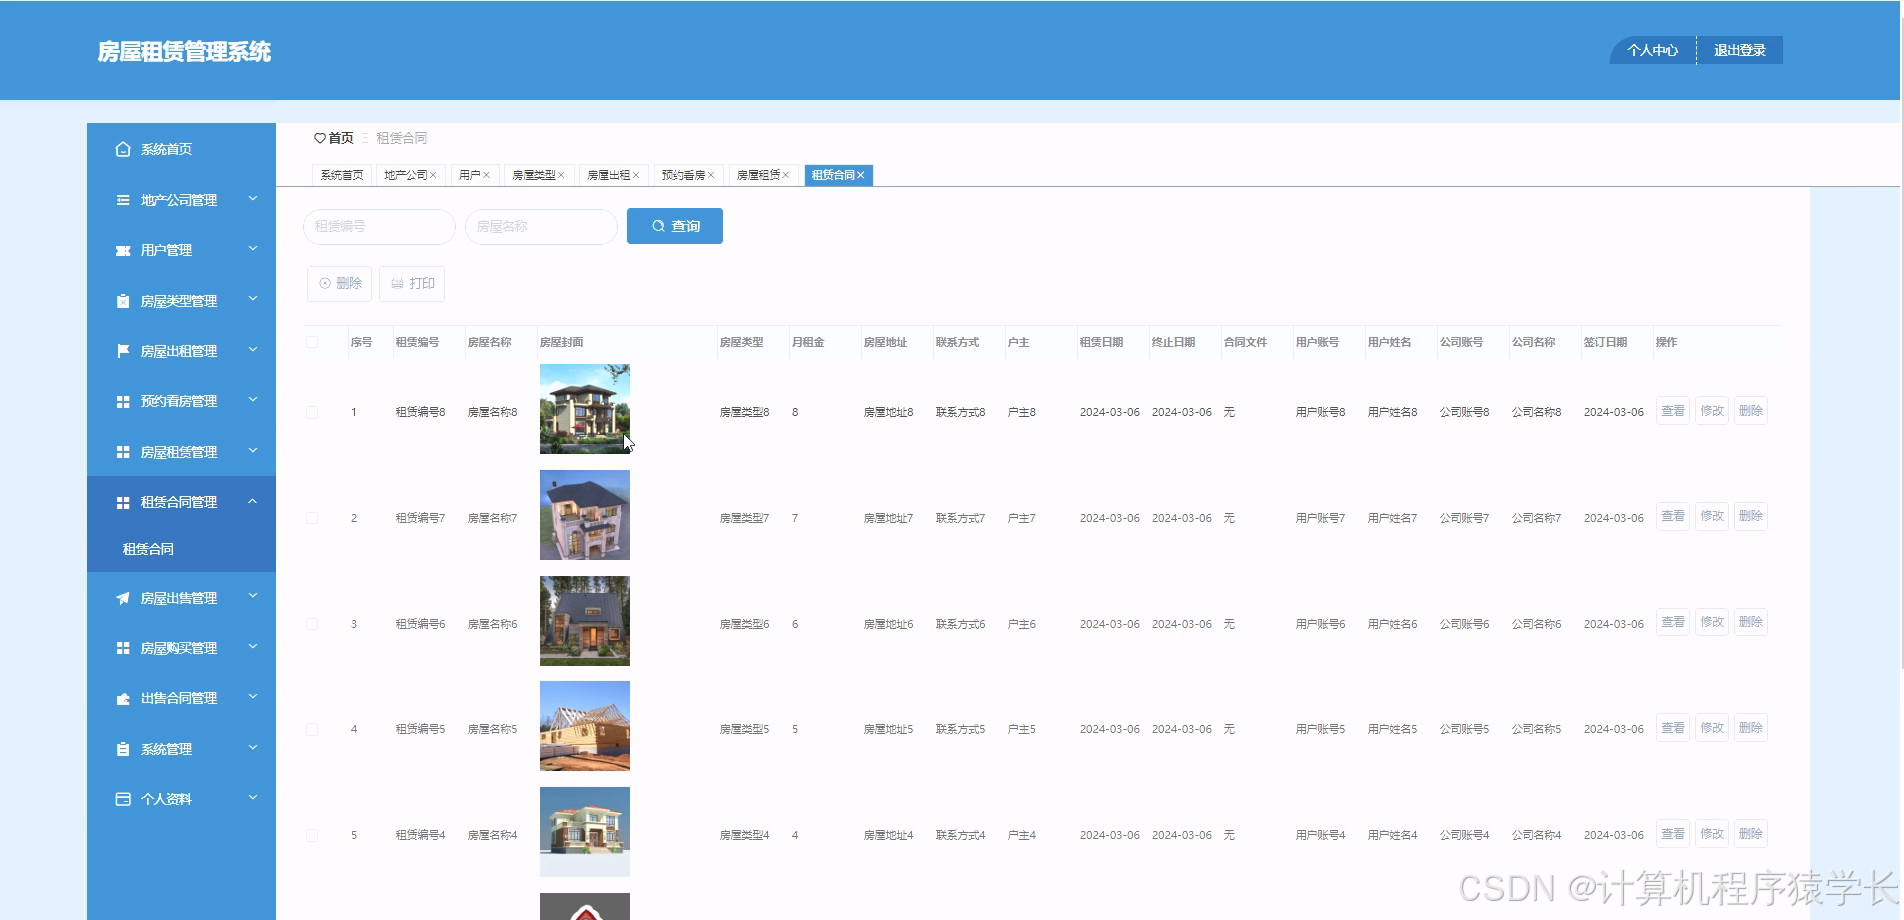The image size is (1904, 920).
Task: Click the grid icon beside 预约看房管理
Action: (123, 401)
